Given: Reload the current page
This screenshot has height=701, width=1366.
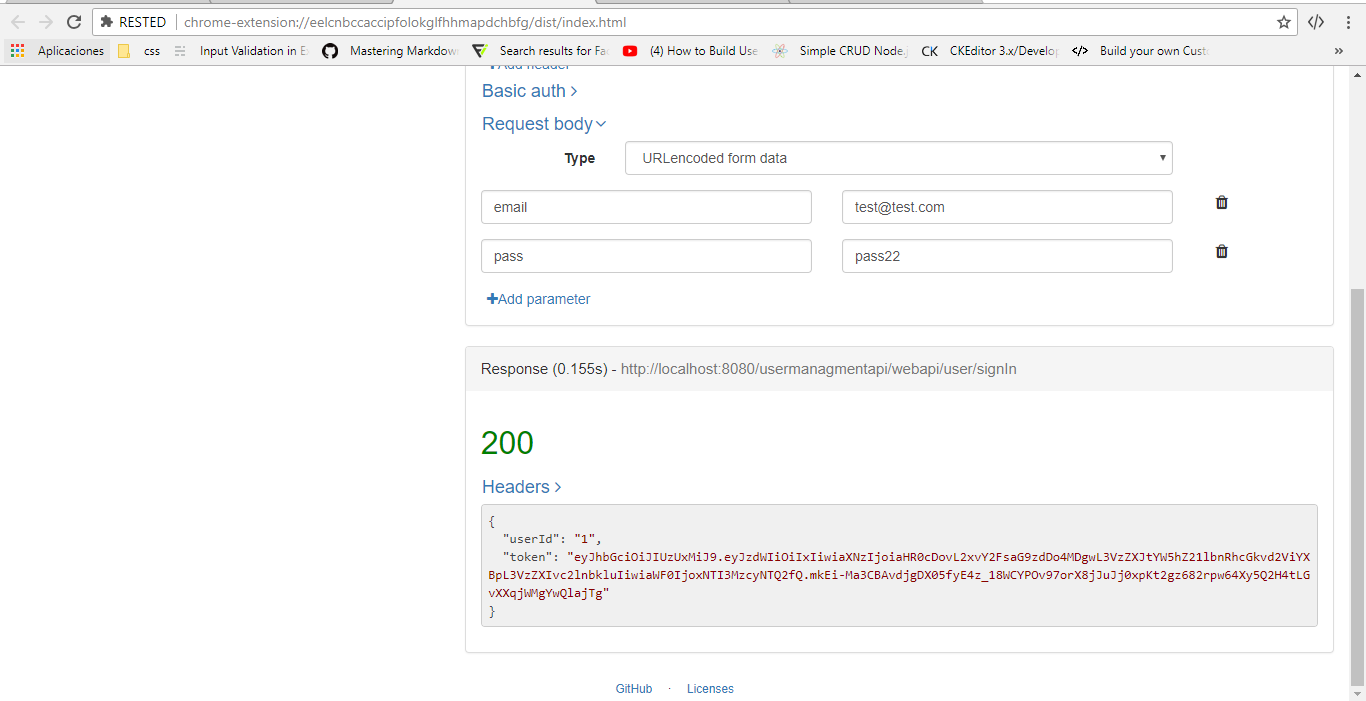Looking at the screenshot, I should click(74, 21).
